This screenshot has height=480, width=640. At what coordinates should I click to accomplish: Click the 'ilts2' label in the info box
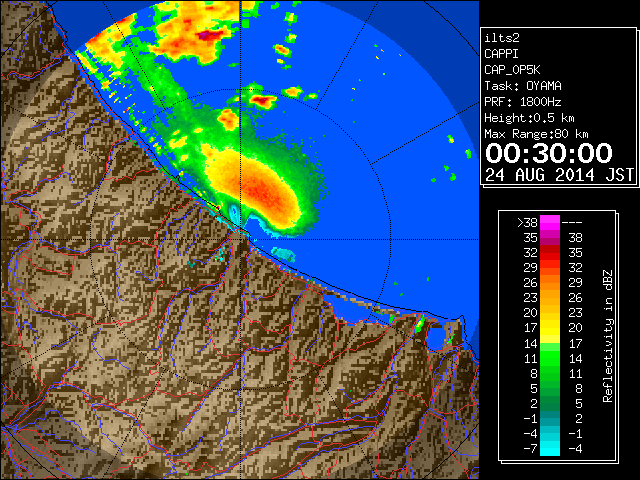(x=502, y=38)
